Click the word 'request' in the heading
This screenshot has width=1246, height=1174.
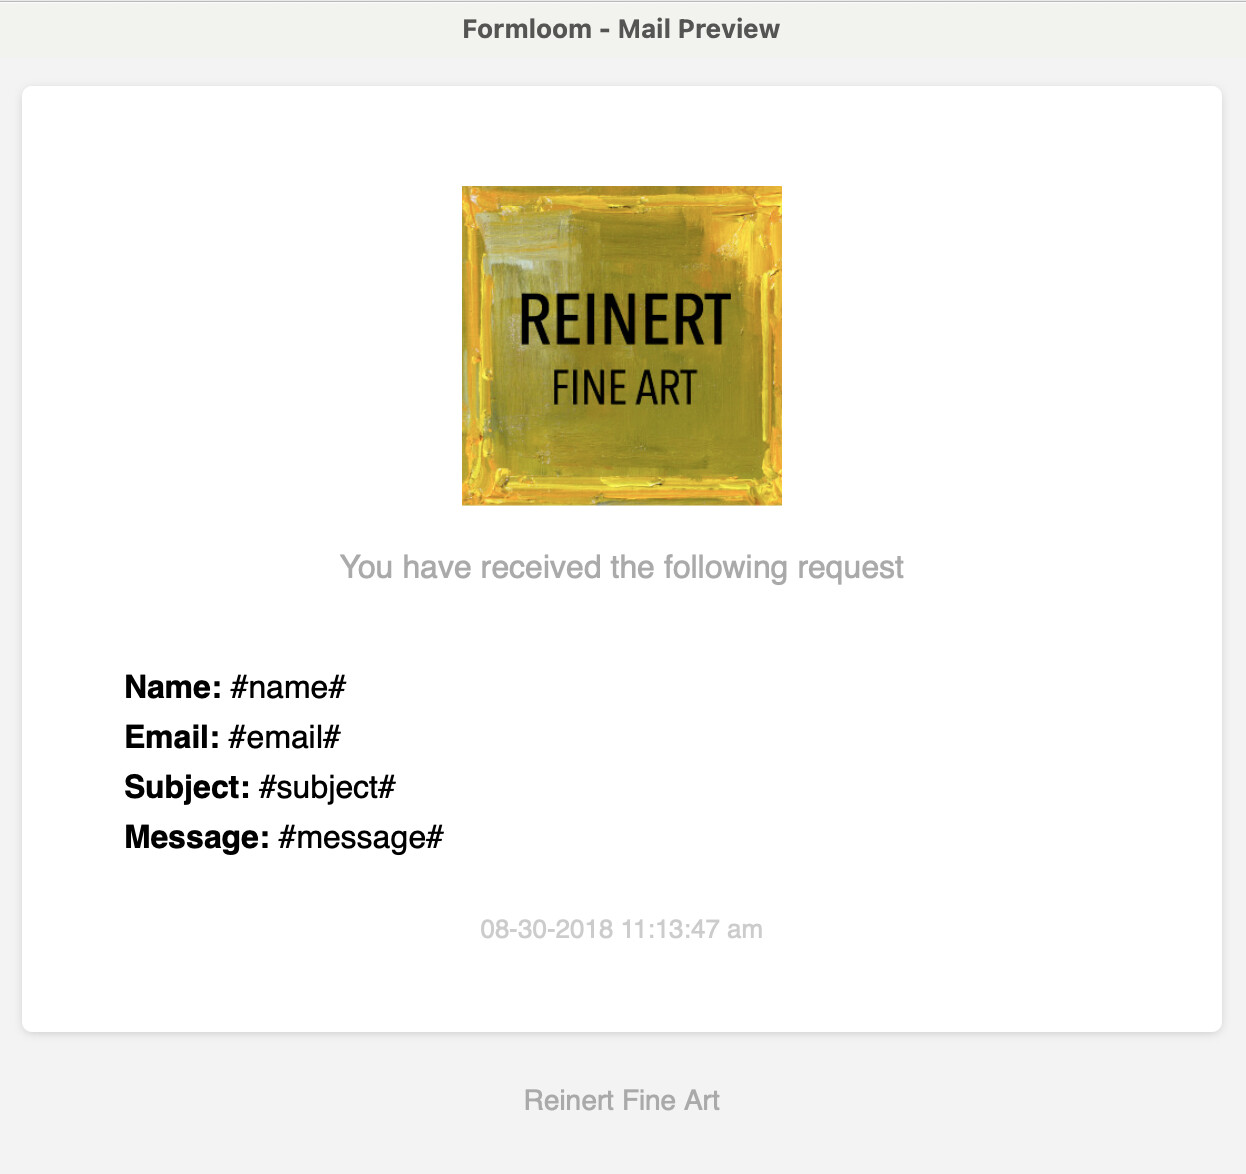pos(850,567)
